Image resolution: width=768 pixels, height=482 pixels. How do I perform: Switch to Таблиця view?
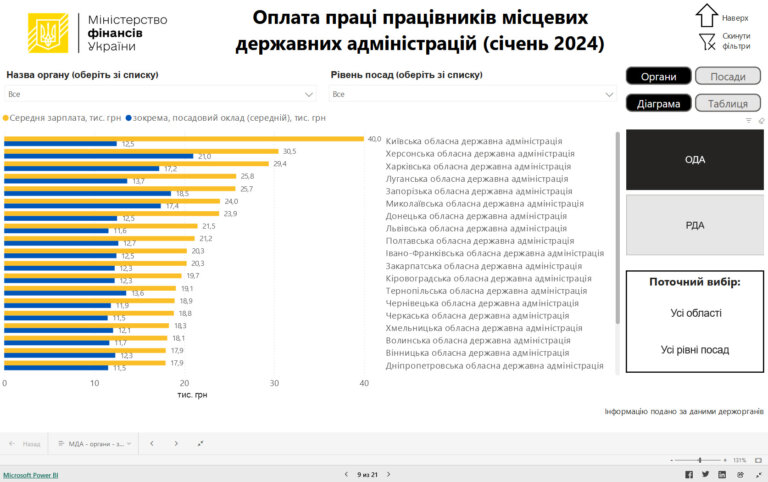[728, 103]
